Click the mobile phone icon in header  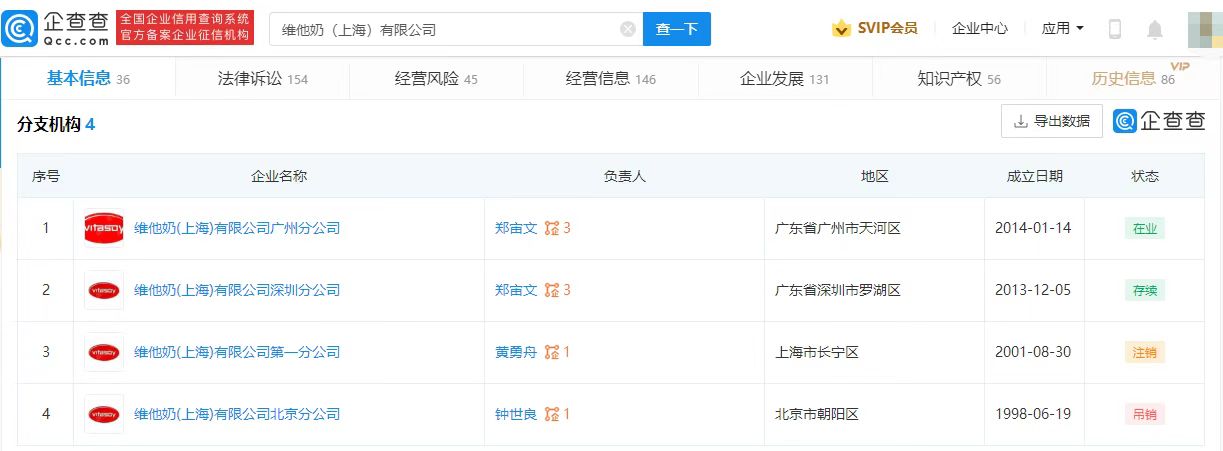tap(1115, 29)
